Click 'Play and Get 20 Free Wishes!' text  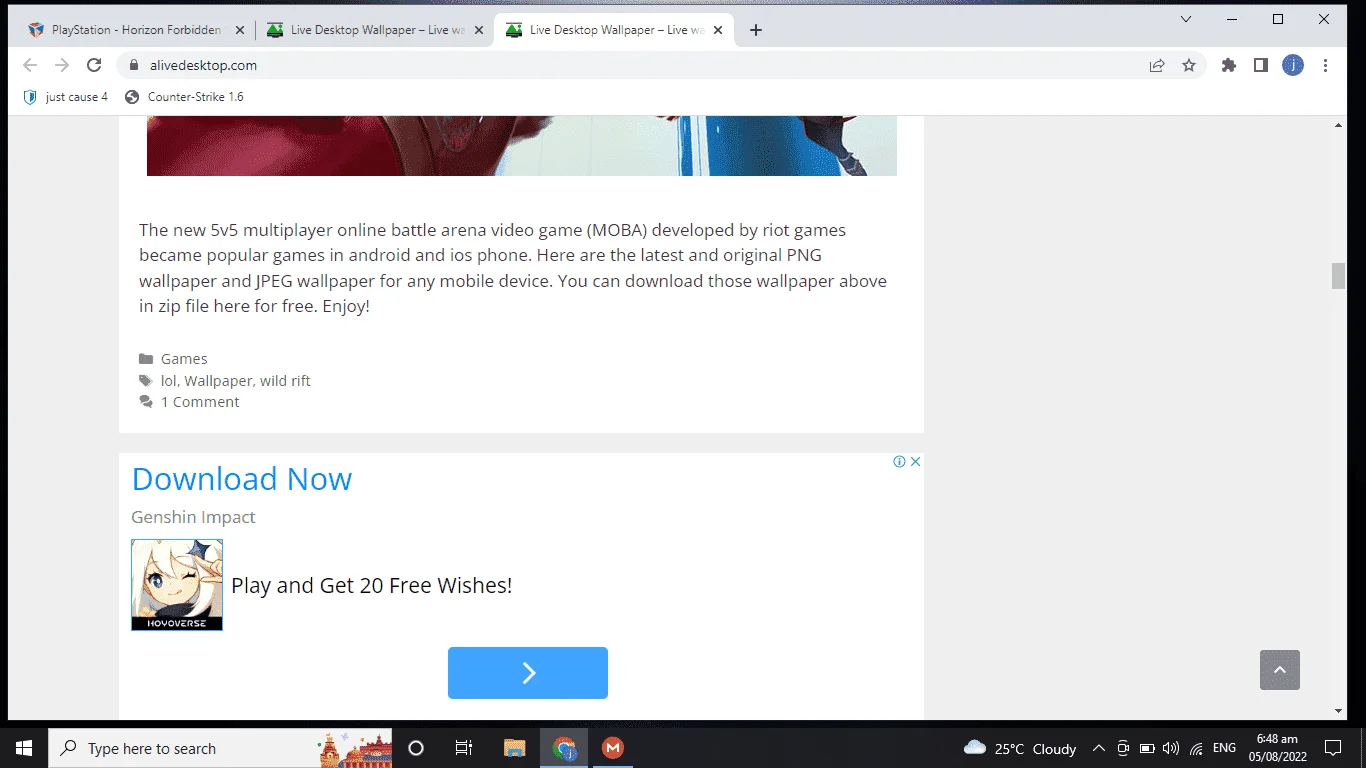point(371,586)
